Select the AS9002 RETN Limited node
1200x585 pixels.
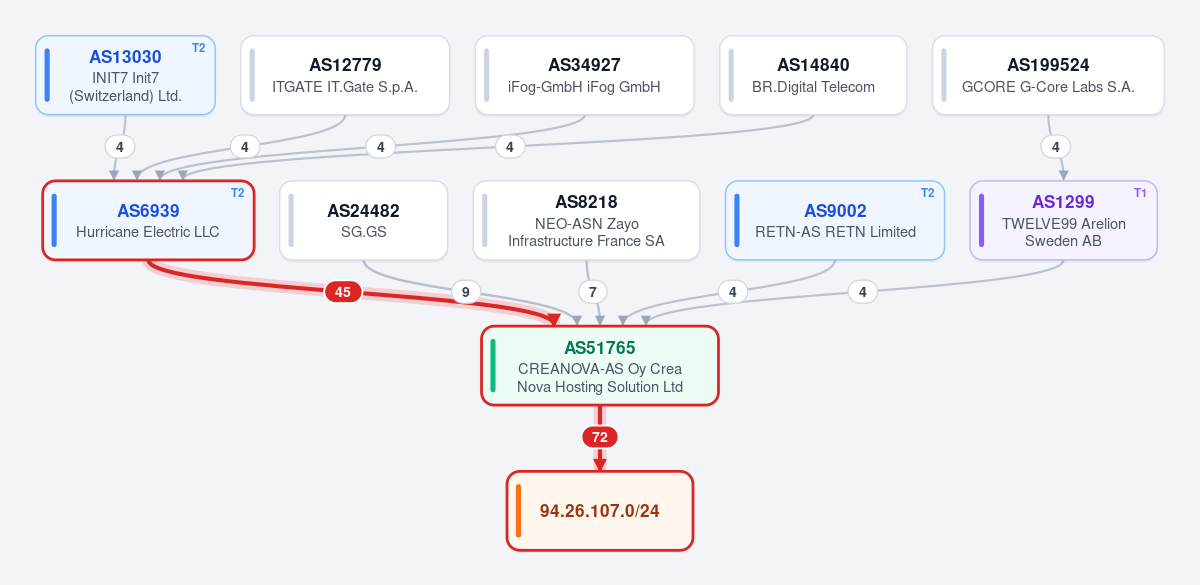point(835,220)
